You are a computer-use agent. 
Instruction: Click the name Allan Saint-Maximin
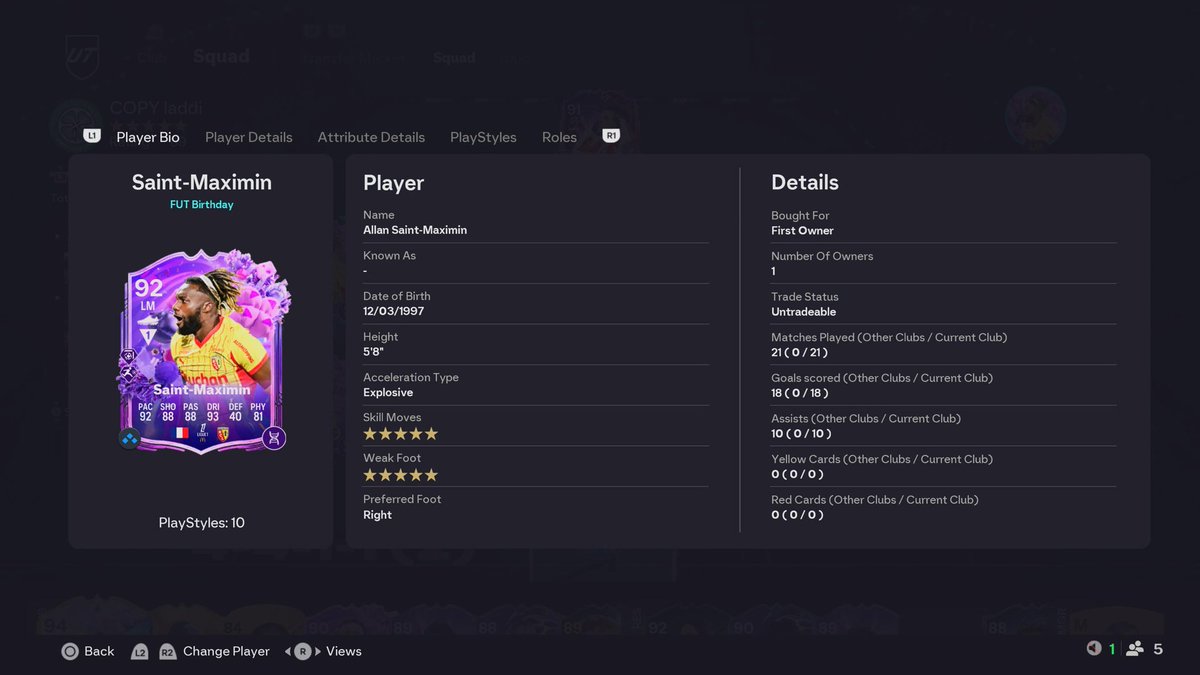click(x=415, y=230)
